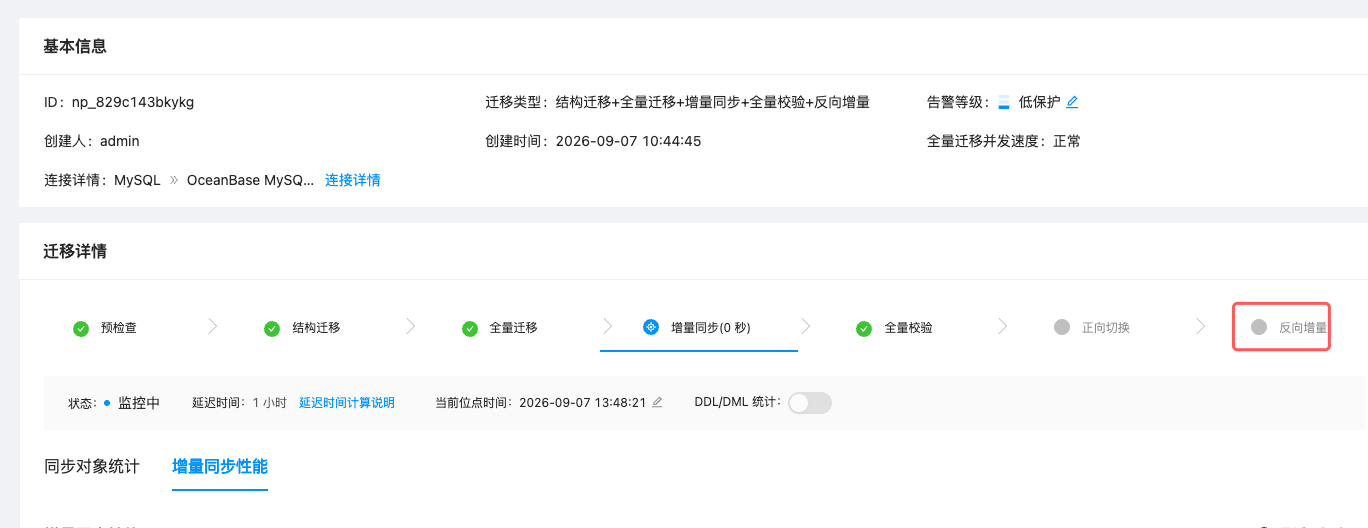
Task: Toggle the DDL/DML 统计 switch
Action: click(810, 403)
